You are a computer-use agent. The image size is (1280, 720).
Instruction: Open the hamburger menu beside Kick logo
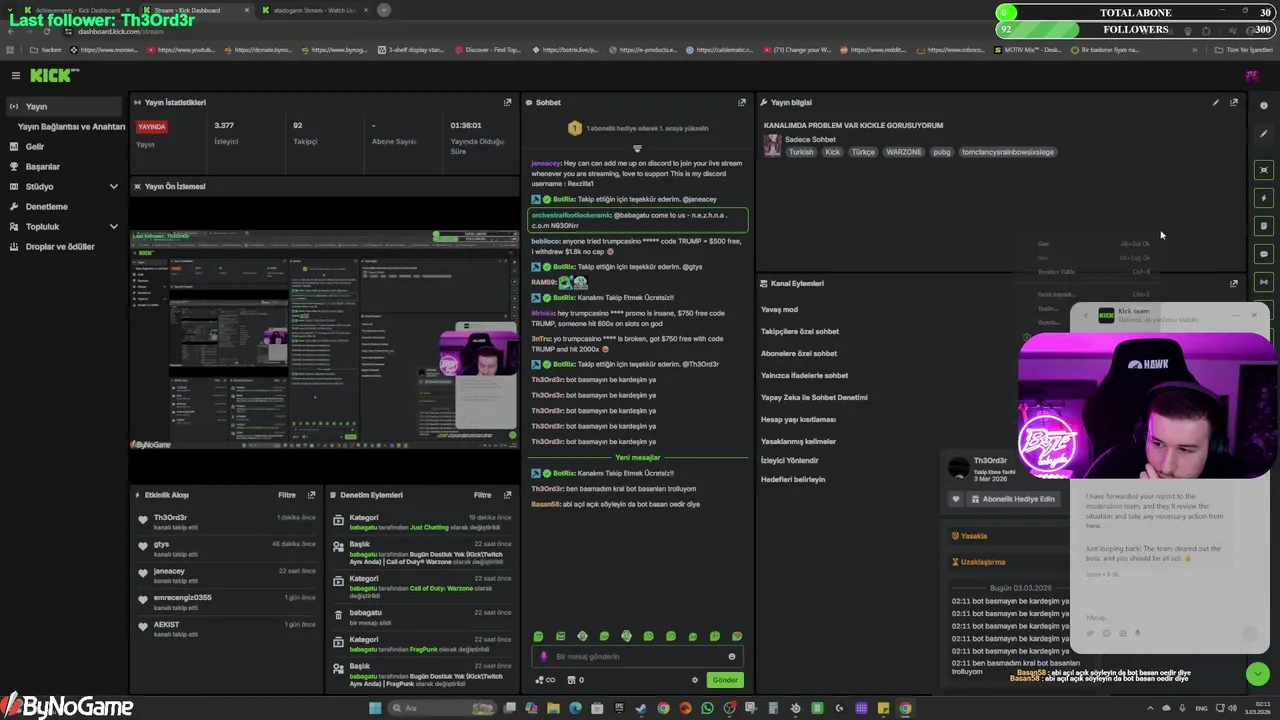[x=16, y=75]
